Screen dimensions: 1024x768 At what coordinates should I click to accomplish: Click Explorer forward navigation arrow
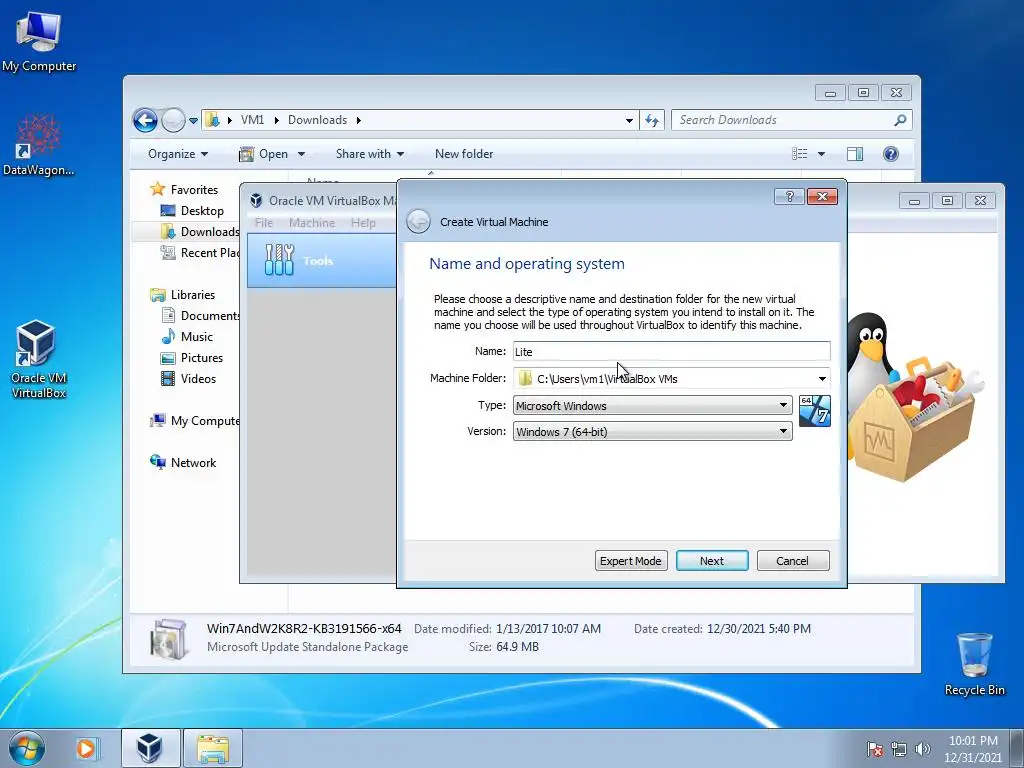coord(173,120)
